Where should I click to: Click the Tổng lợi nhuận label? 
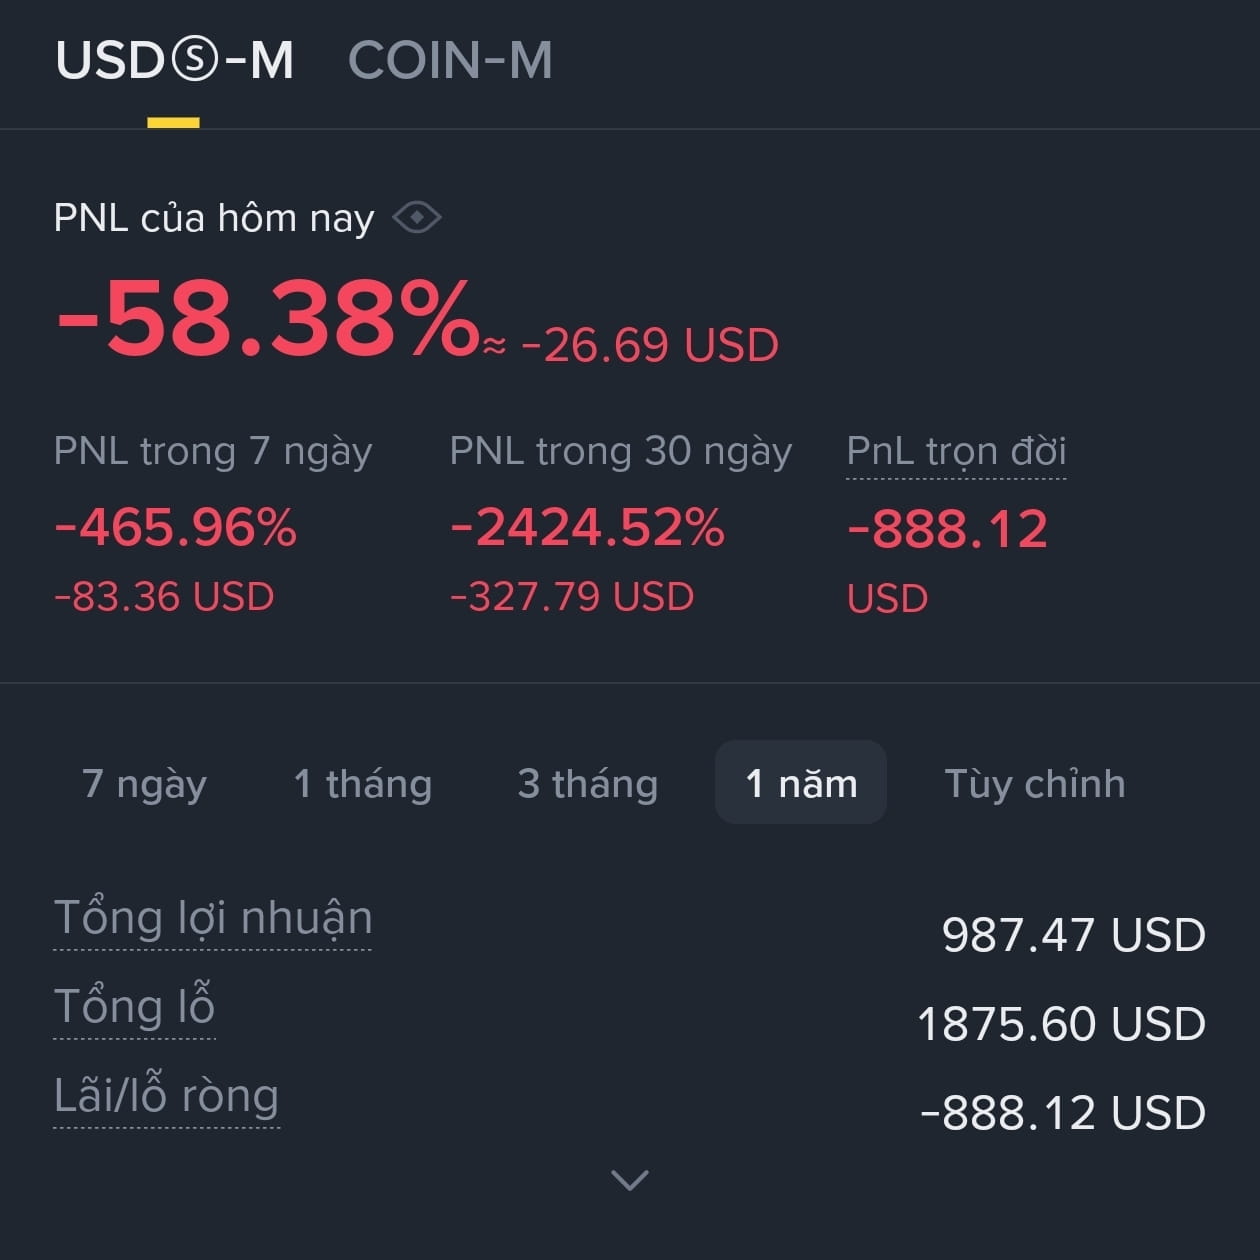click(212, 918)
